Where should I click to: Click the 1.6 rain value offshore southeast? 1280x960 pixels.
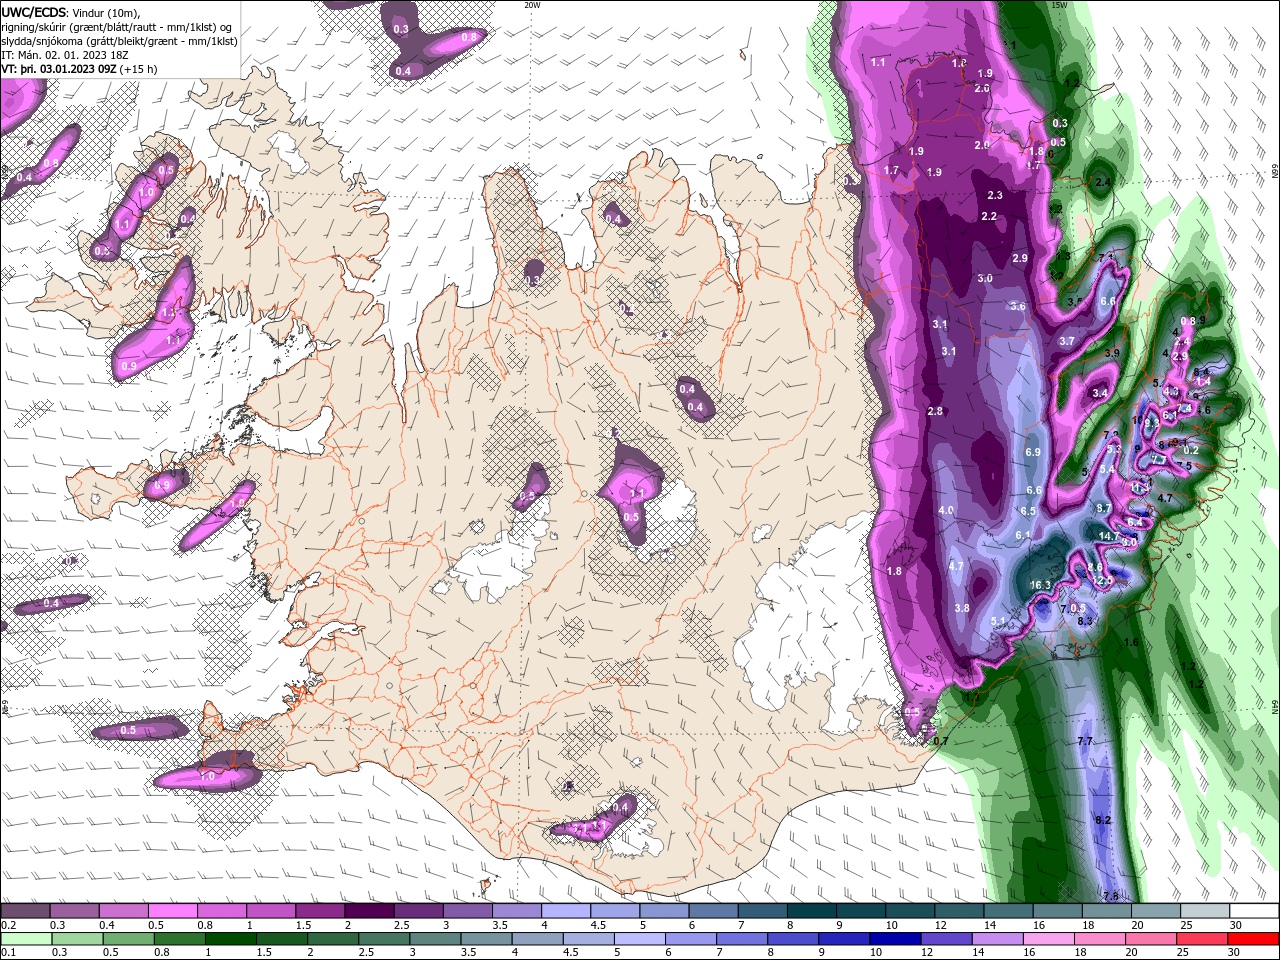click(1131, 642)
